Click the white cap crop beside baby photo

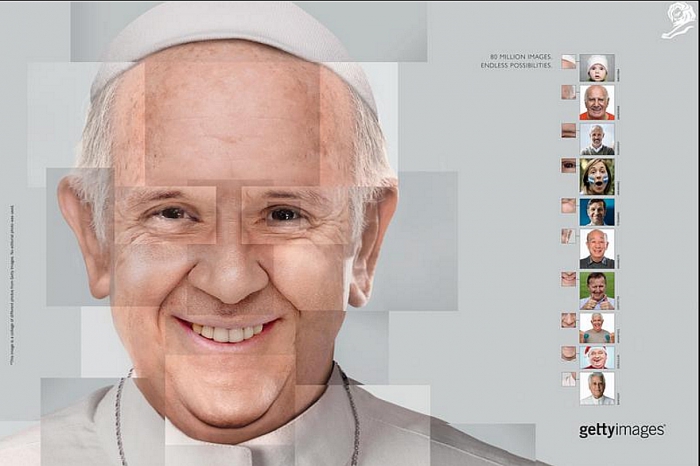(569, 62)
